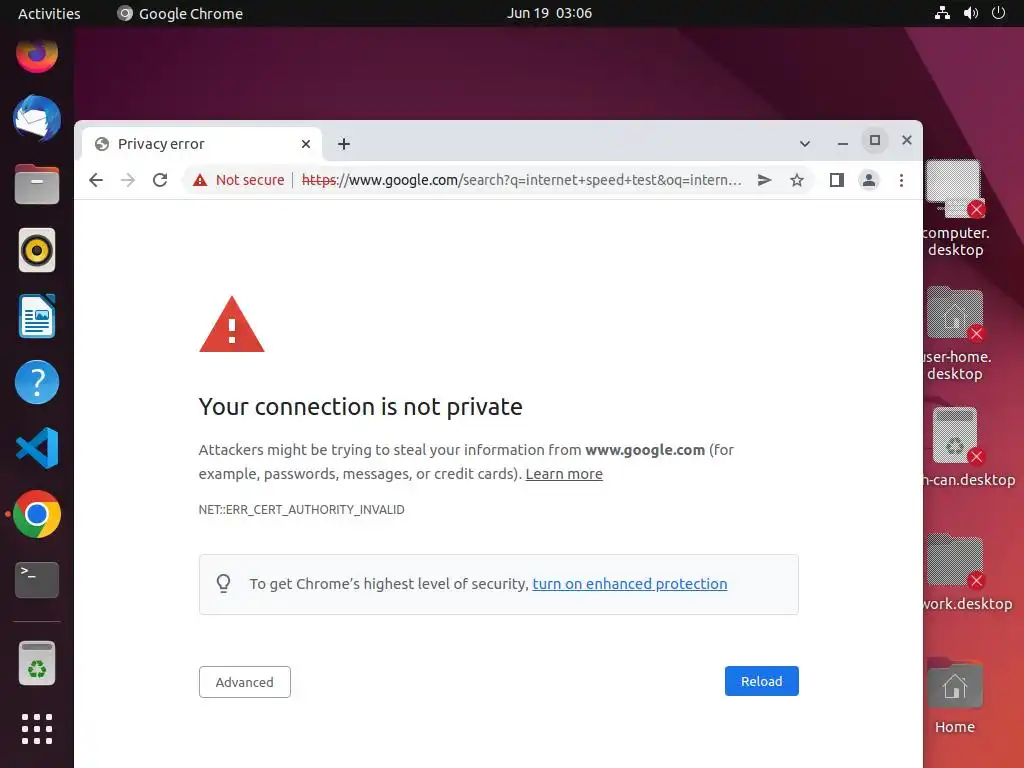
Task: Bookmark this page with the star icon
Action: (x=797, y=180)
